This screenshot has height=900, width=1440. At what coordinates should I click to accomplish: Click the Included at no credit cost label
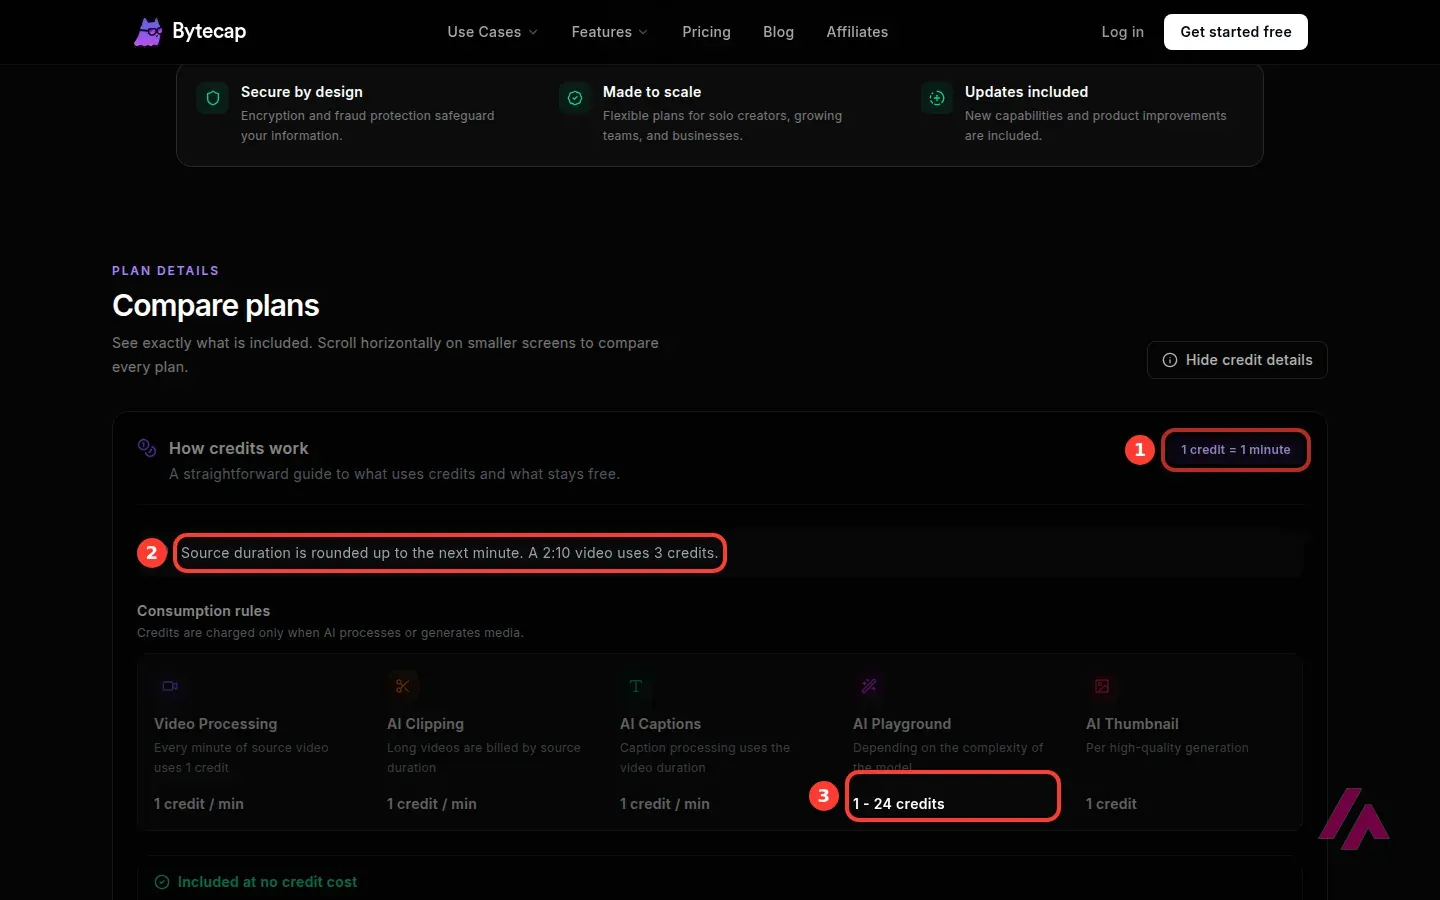point(267,882)
